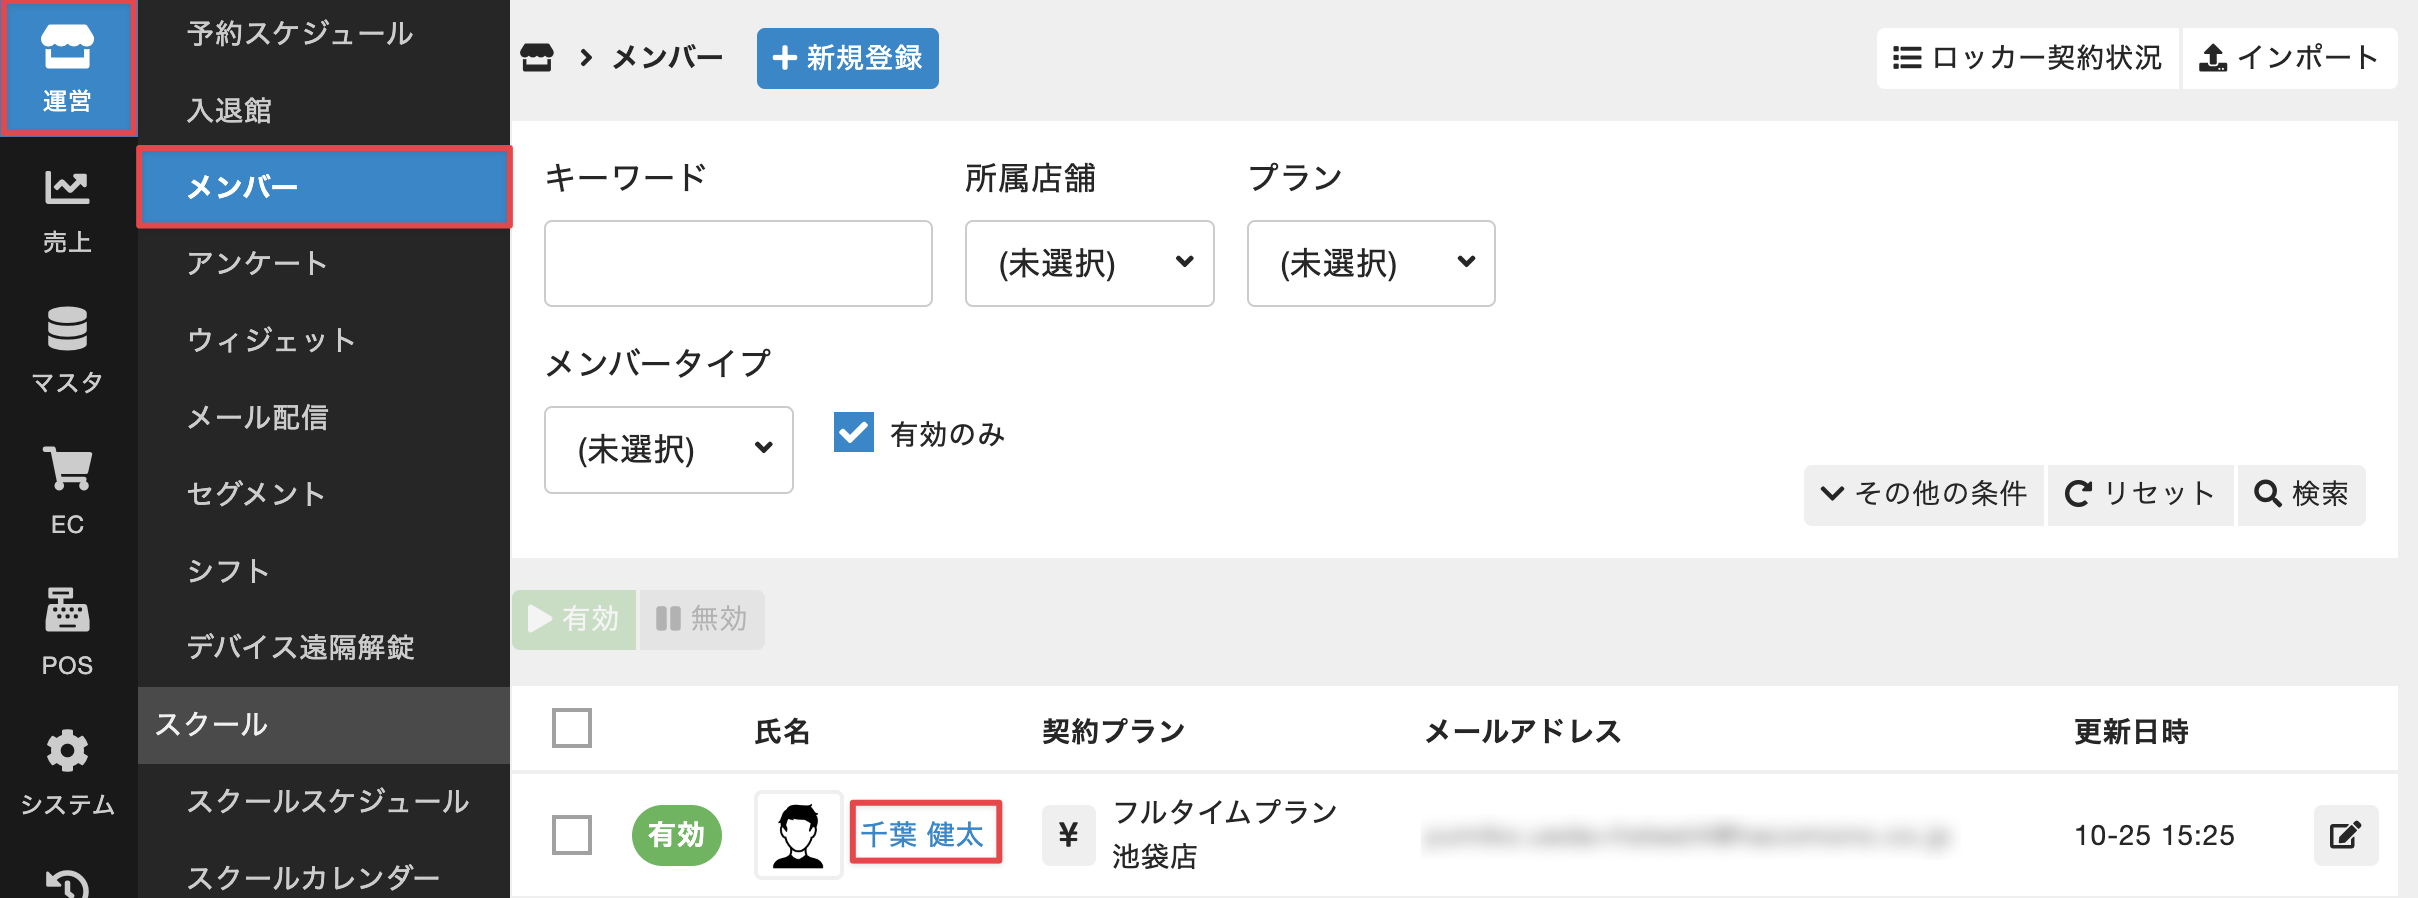Screen dimensions: 2418x898
Task: Tick the checkbox for 千葉 健太 row
Action: 572,835
